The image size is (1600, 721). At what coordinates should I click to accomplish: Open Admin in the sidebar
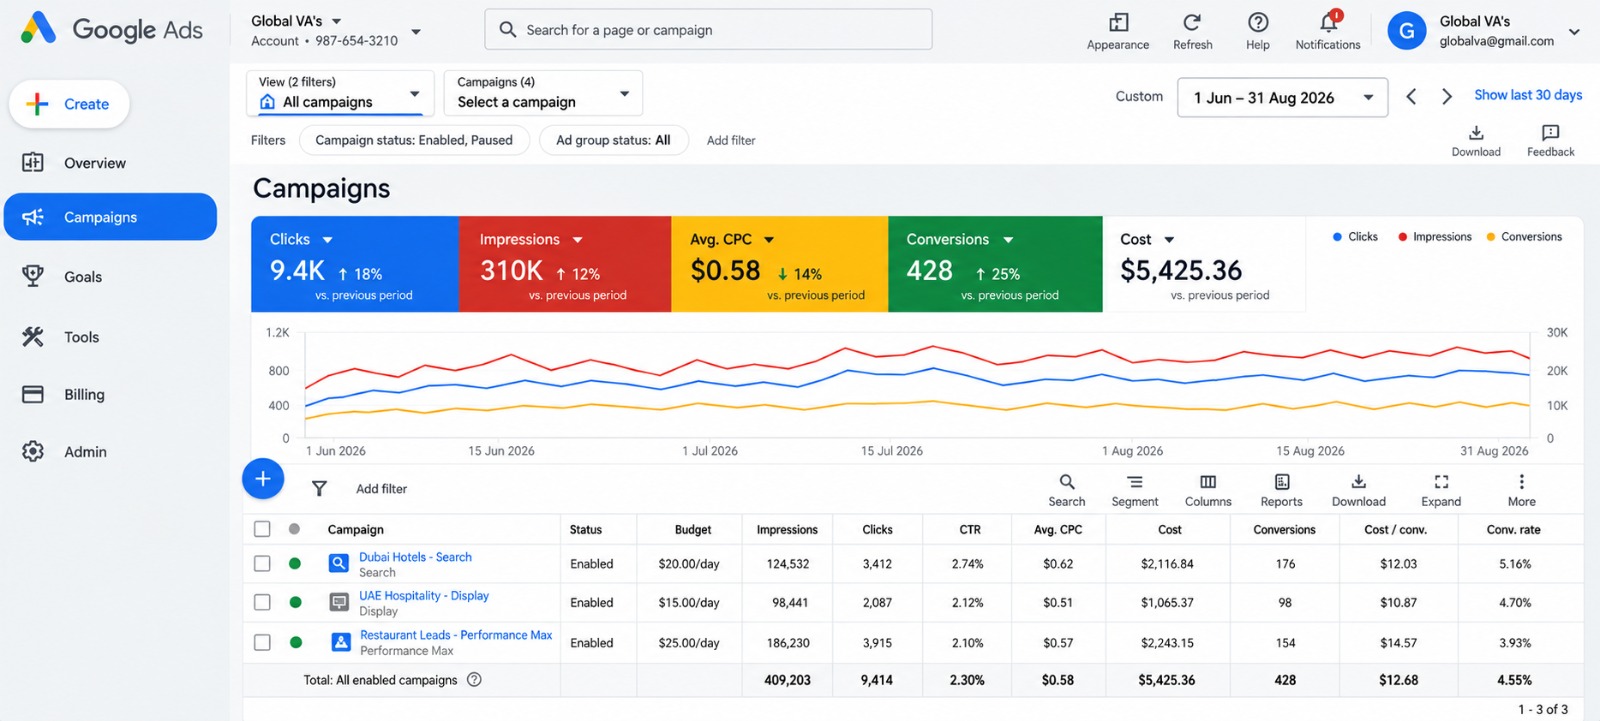(110, 452)
